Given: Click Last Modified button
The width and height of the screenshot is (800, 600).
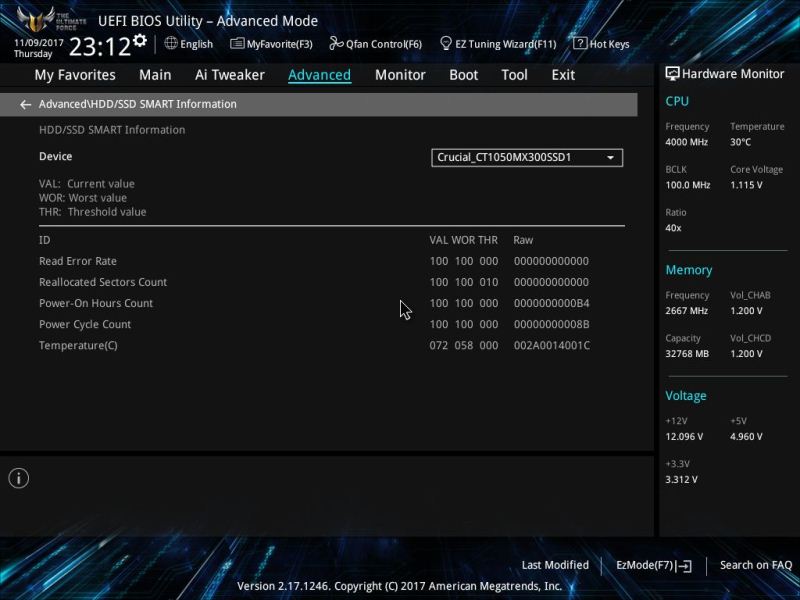Looking at the screenshot, I should pyautogui.click(x=555, y=565).
